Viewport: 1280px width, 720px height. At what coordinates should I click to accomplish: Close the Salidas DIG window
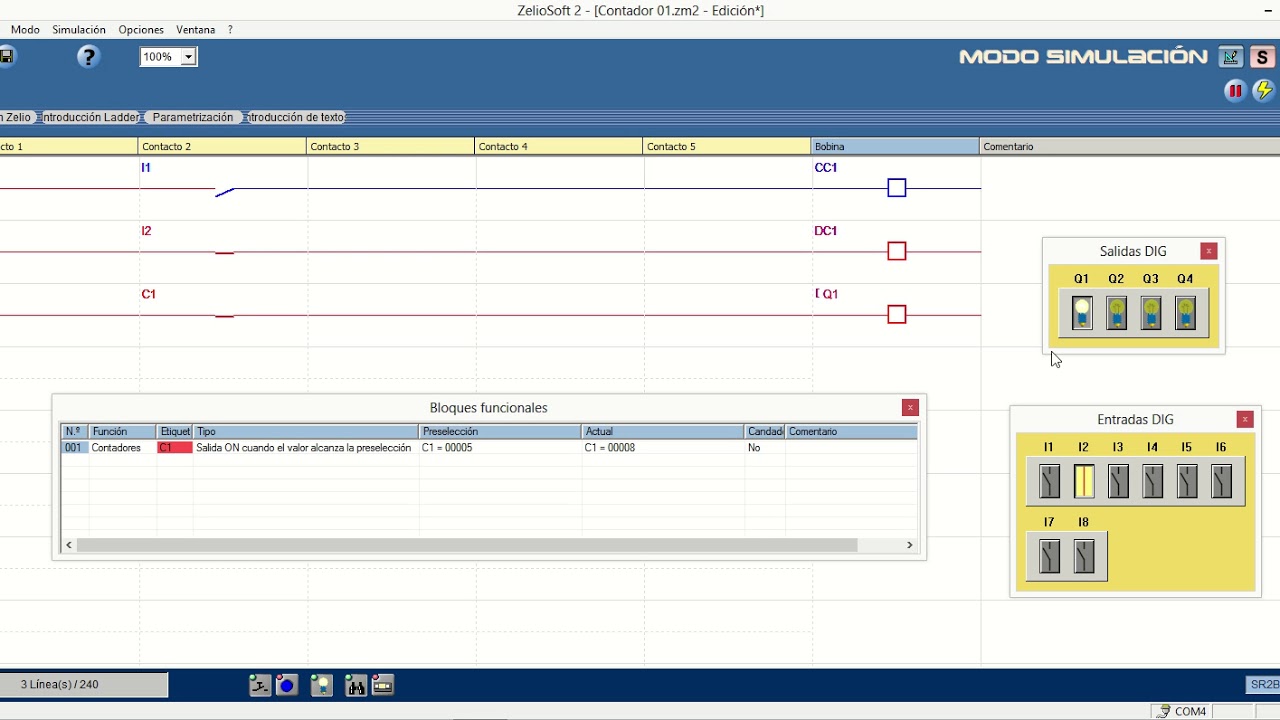[x=1208, y=251]
